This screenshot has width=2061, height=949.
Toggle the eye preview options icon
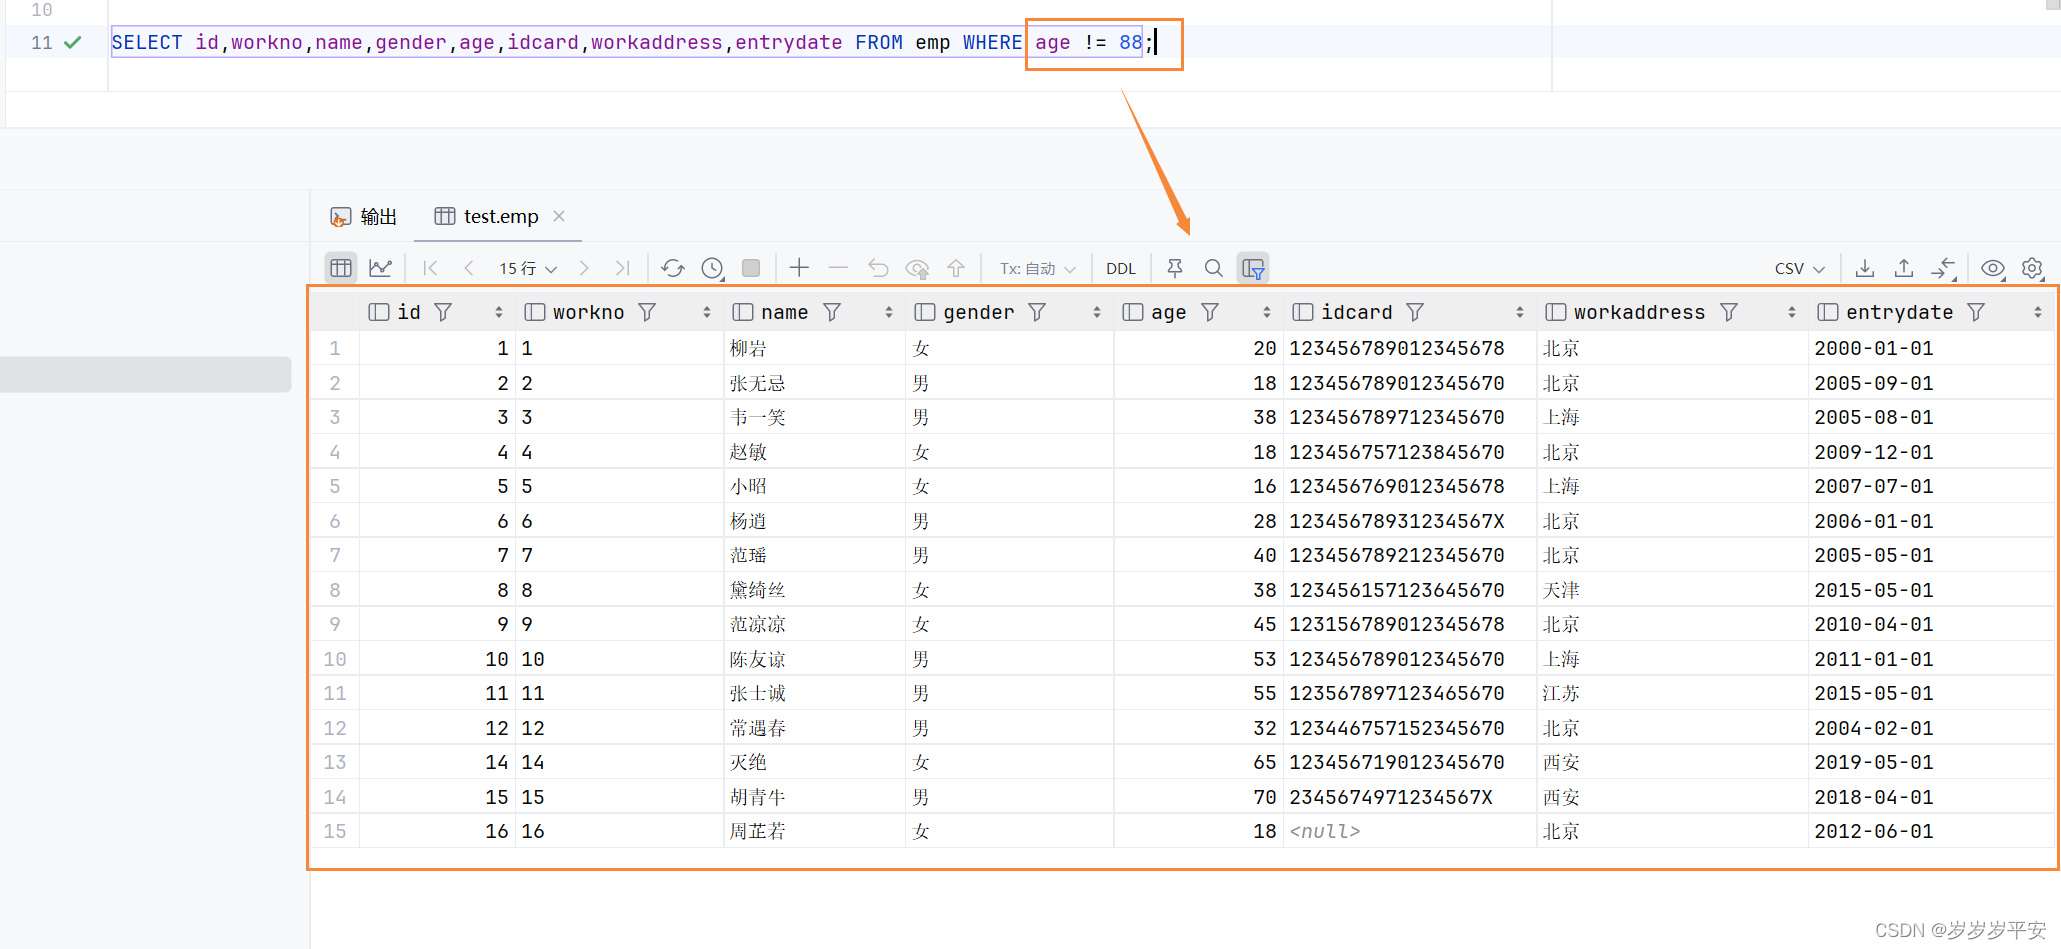(x=1992, y=268)
